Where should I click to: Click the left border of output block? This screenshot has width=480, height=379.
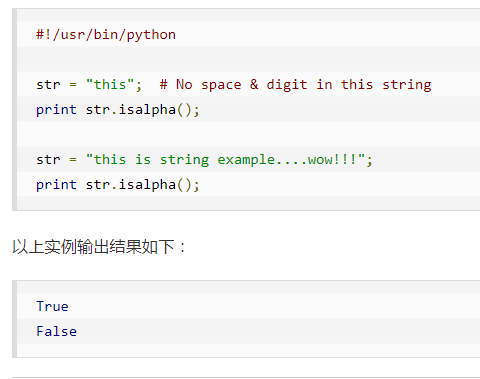[14, 319]
